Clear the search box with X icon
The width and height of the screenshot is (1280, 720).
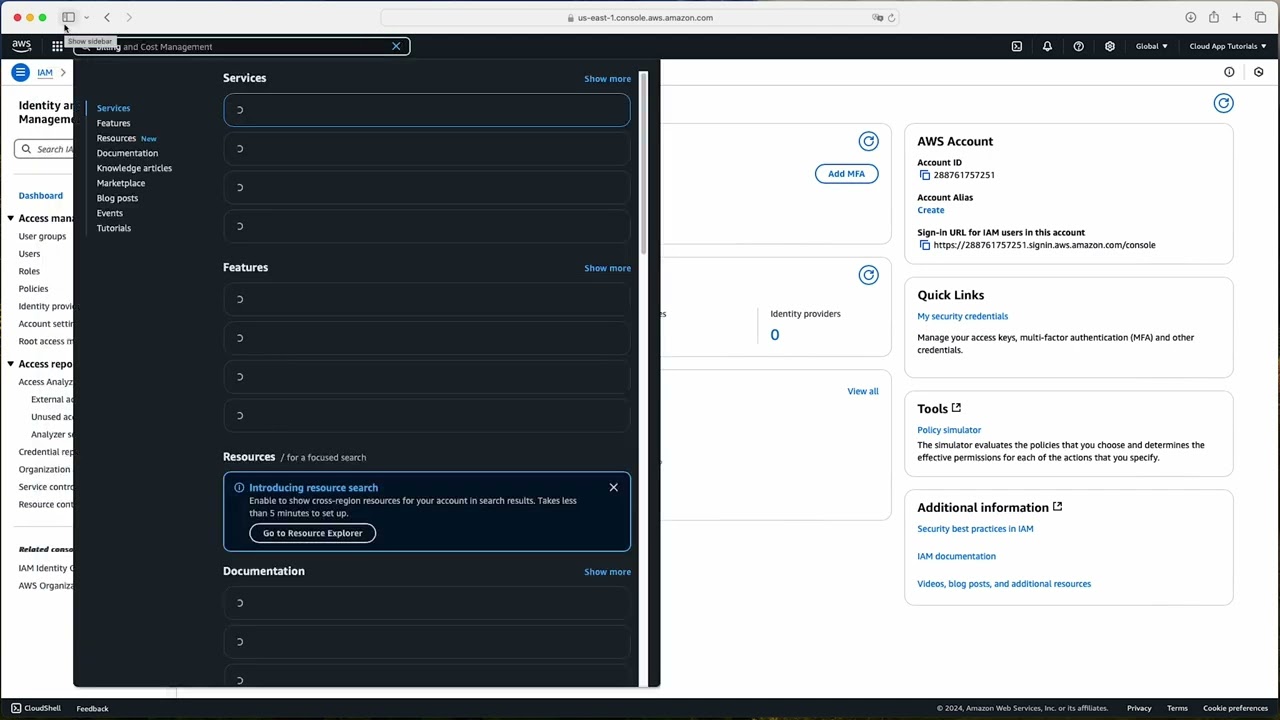[x=396, y=46]
